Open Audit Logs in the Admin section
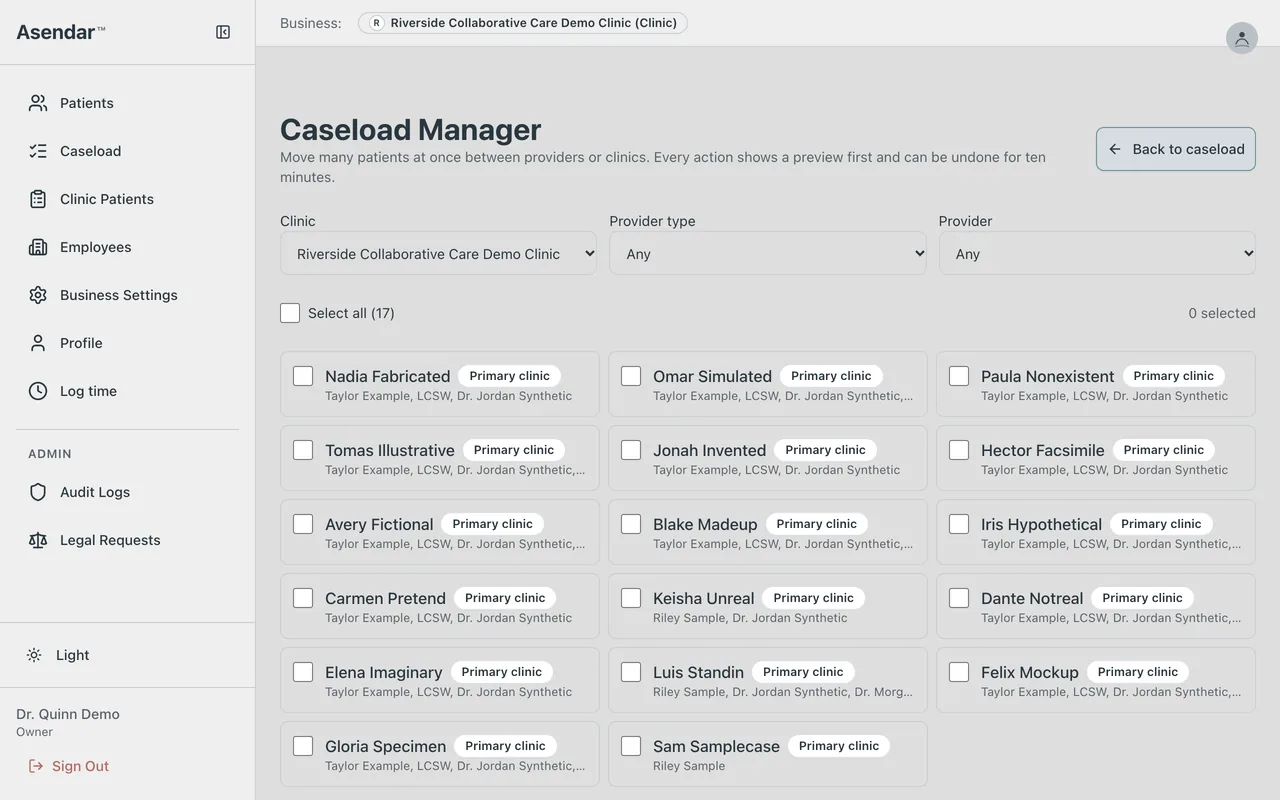Viewport: 1280px width, 800px height. pos(127,492)
